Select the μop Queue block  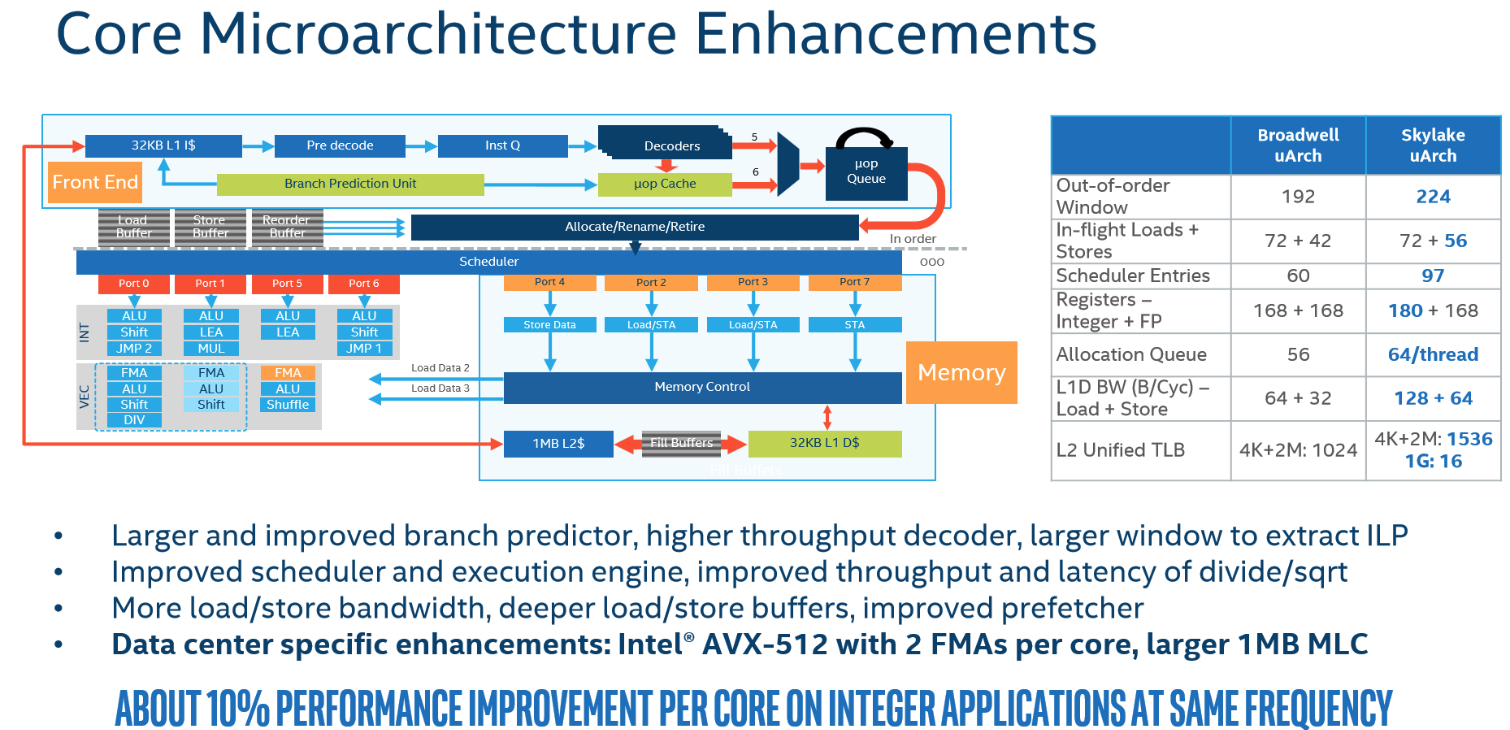866,172
